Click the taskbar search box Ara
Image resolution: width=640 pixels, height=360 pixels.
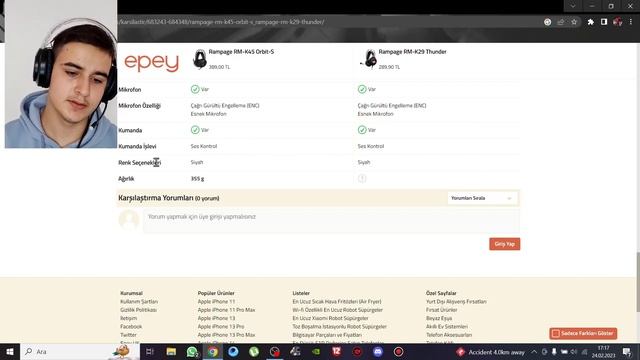(80, 351)
